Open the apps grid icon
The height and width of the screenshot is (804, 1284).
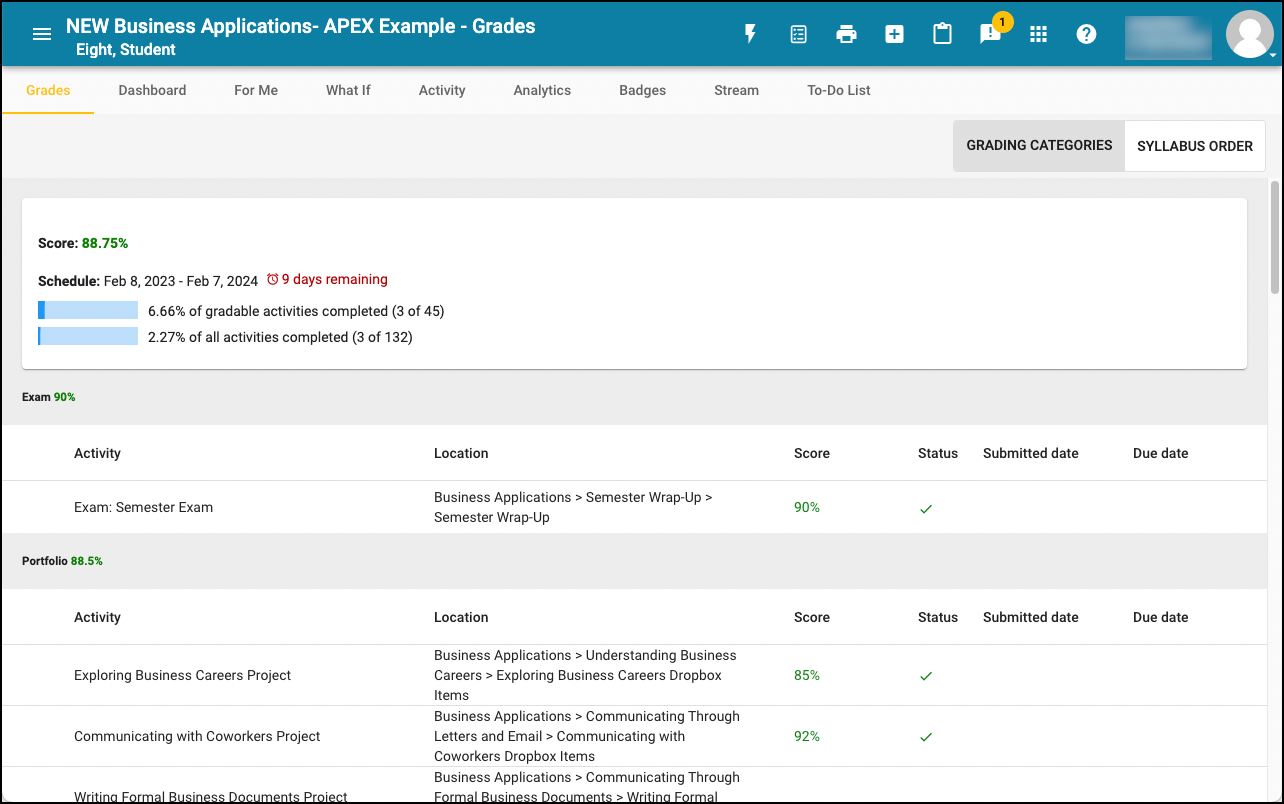point(1038,34)
